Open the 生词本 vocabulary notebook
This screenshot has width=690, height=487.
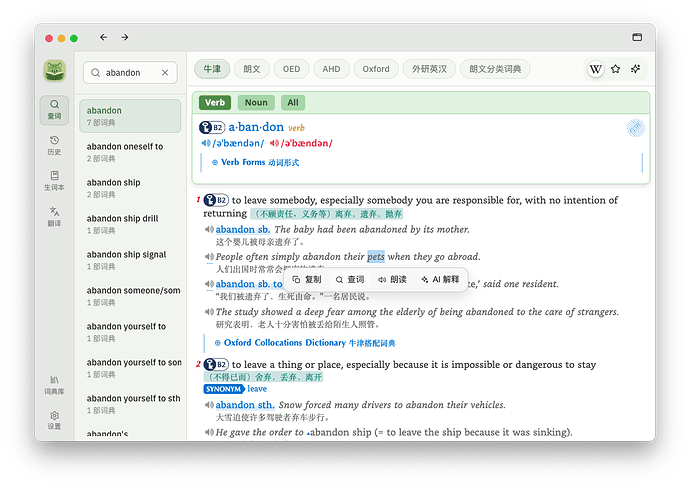point(54,181)
